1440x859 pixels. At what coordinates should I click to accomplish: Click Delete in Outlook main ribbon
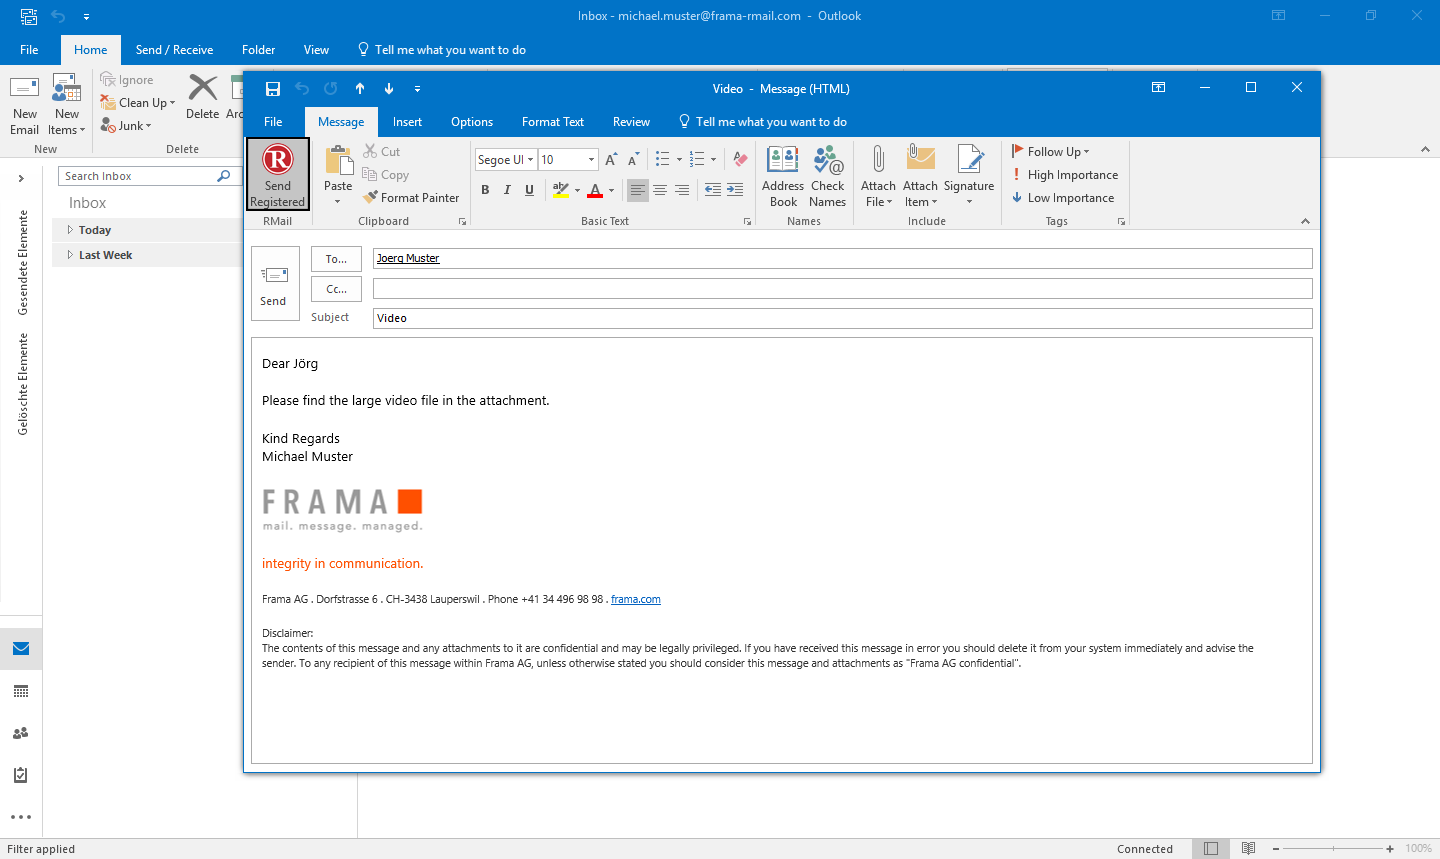[203, 97]
